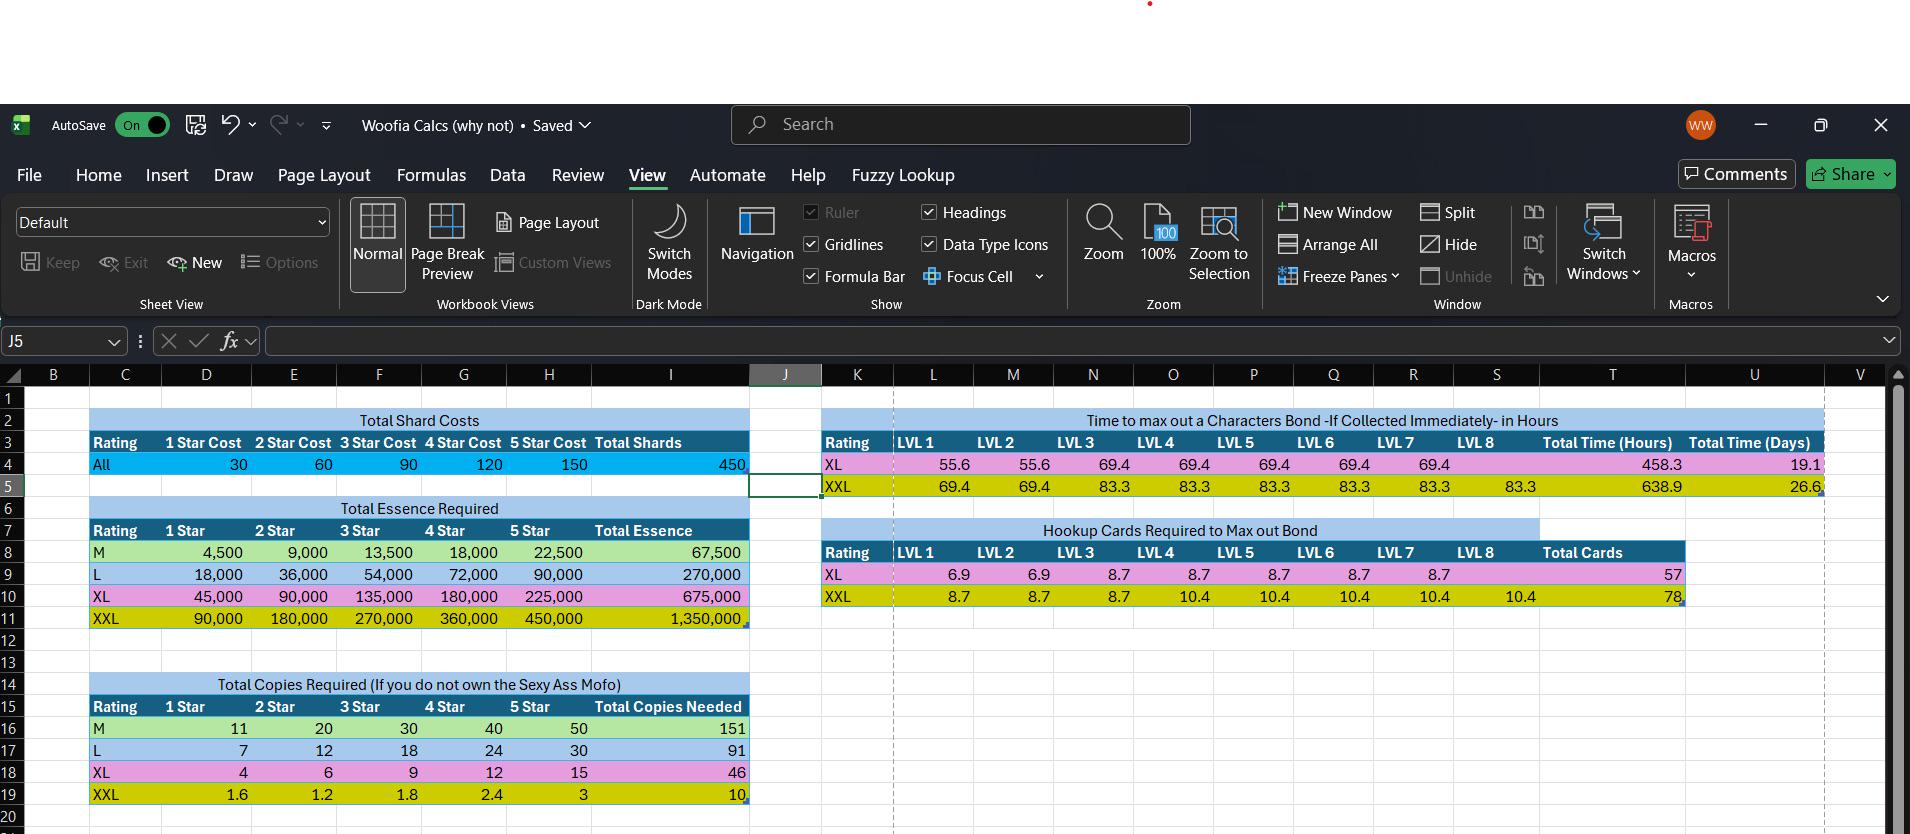Viewport: 1910px width, 834px height.
Task: Set zoom to 100%
Action: (x=1158, y=234)
